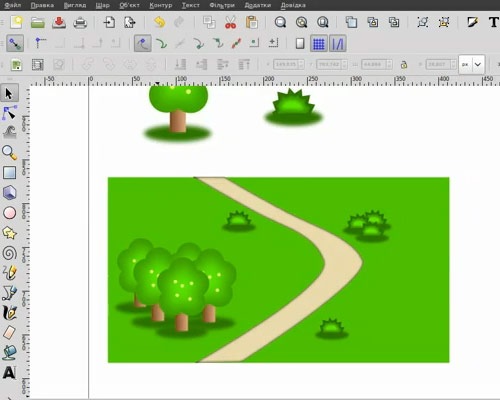Select the Rectangle tool
The height and width of the screenshot is (400, 500).
coord(9,173)
